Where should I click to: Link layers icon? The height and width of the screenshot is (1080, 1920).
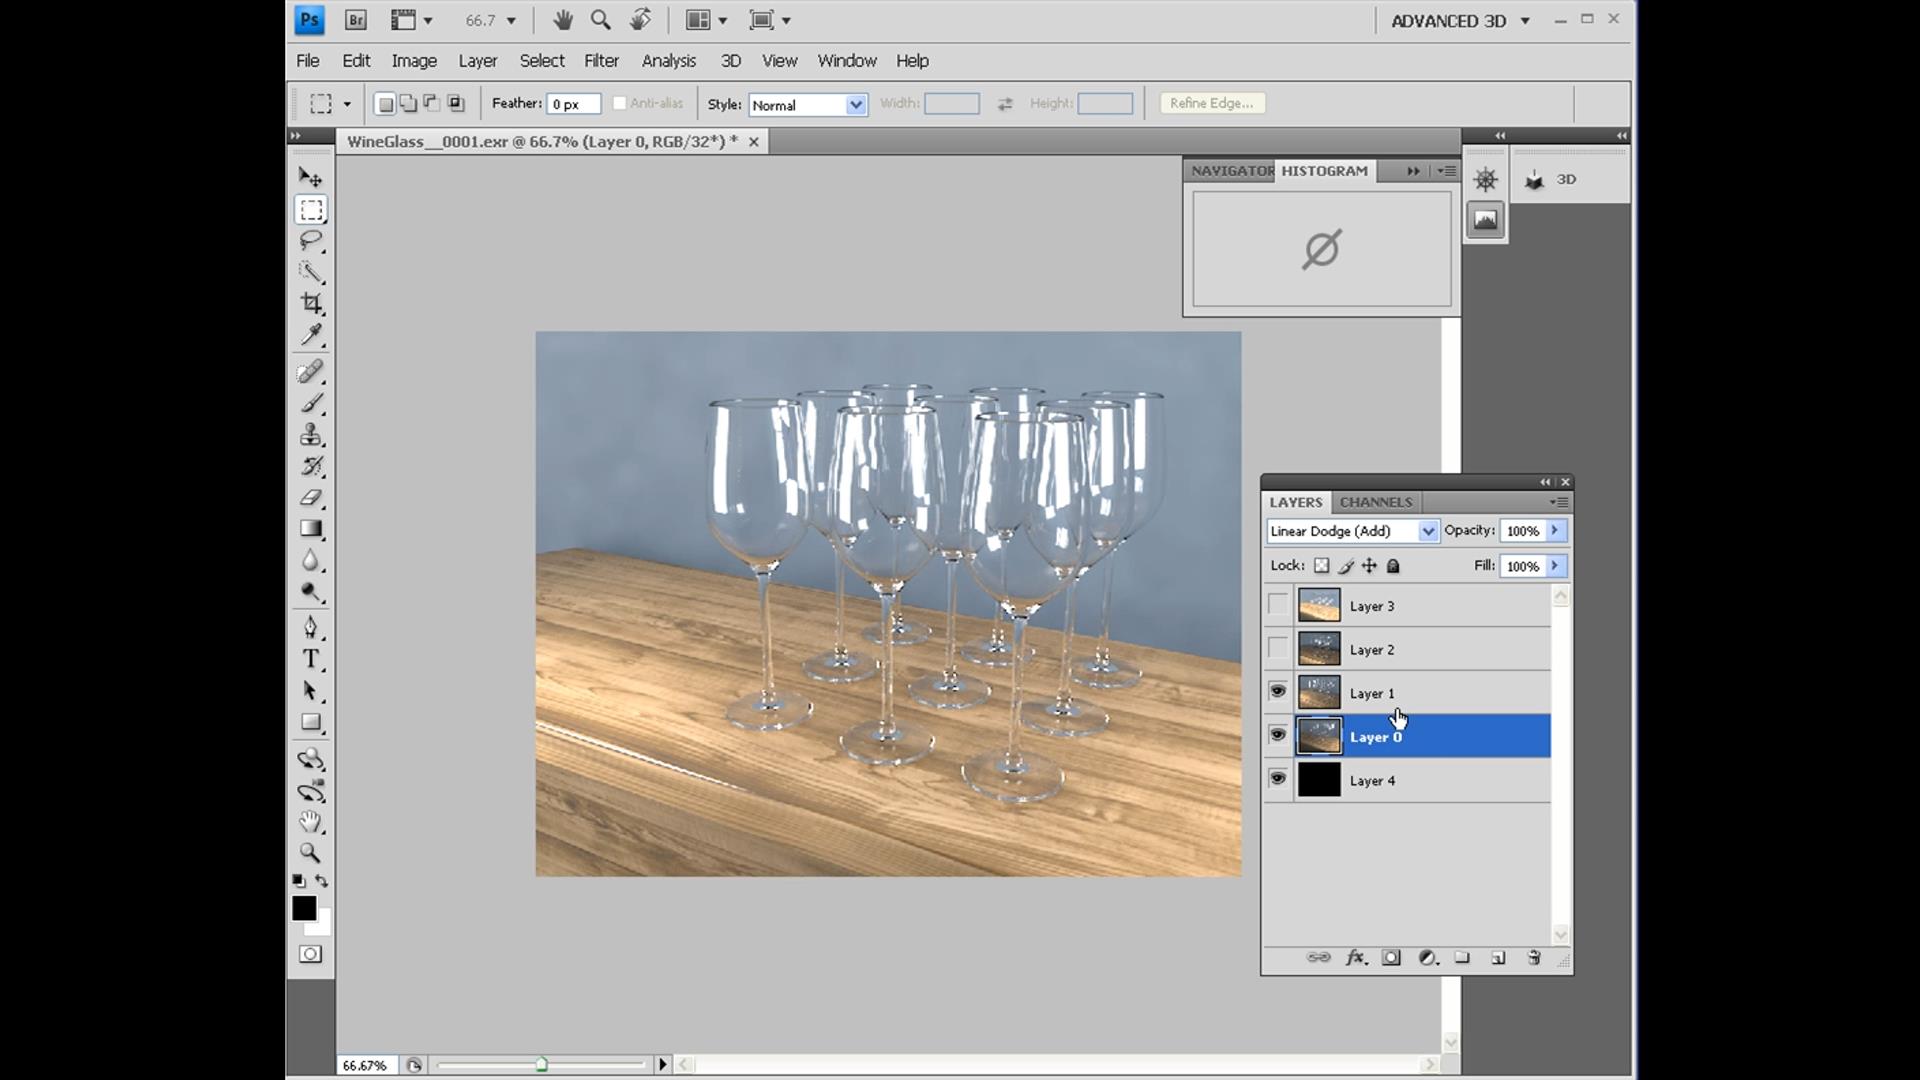(x=1319, y=958)
